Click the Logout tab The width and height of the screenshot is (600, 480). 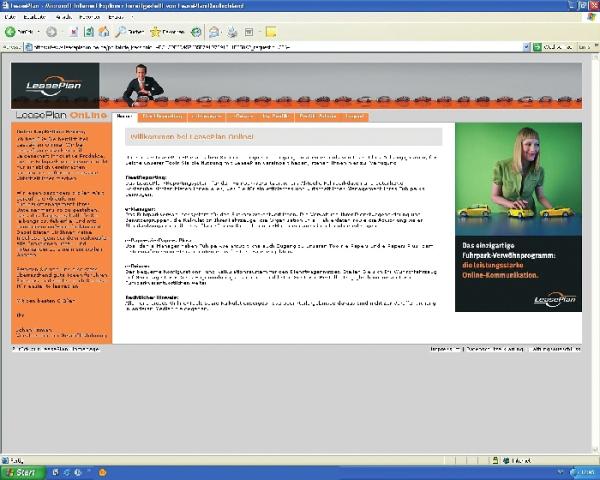(x=355, y=116)
